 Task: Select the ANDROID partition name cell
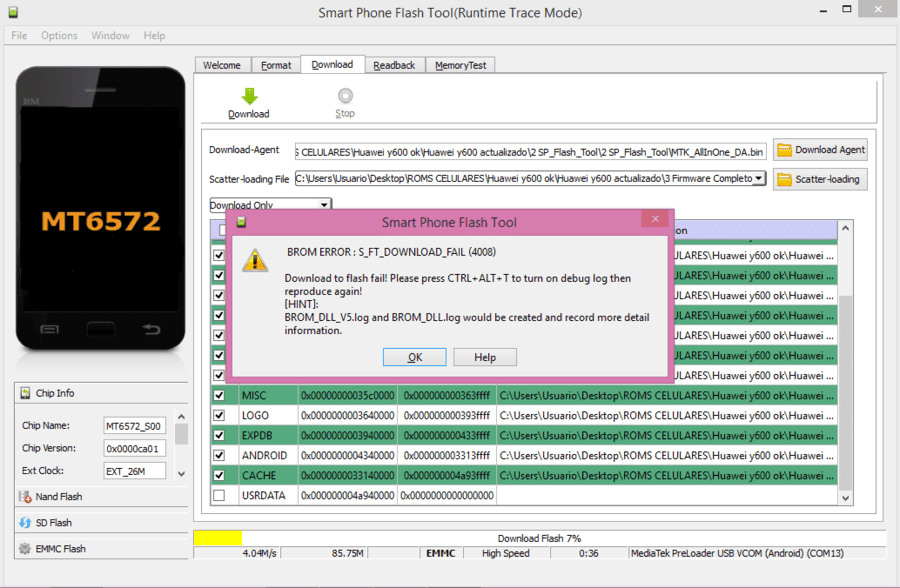coord(268,455)
